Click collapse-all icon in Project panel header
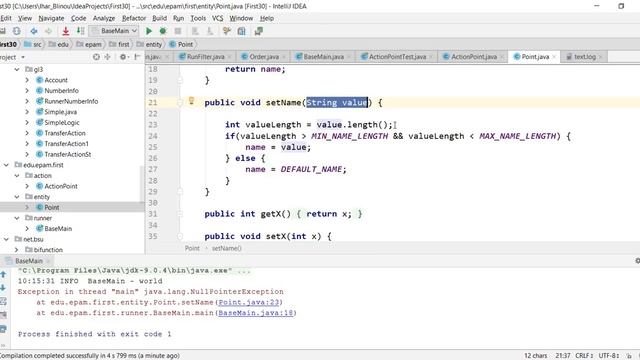 coord(108,57)
